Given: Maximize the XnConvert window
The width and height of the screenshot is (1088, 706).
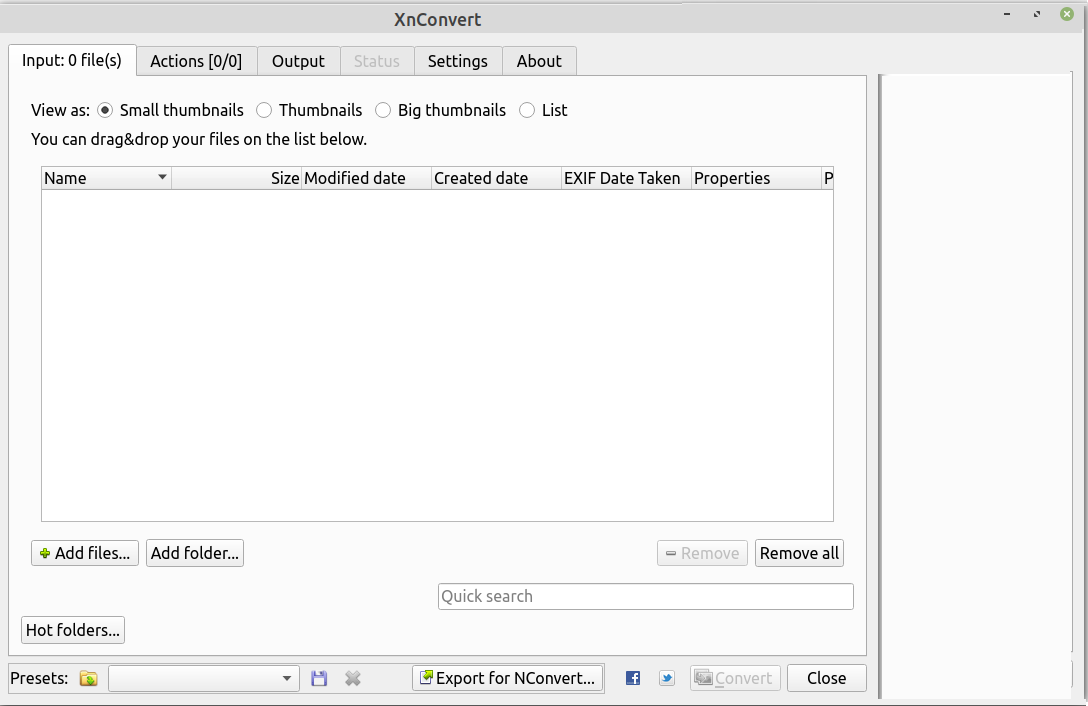Looking at the screenshot, I should [x=1037, y=14].
